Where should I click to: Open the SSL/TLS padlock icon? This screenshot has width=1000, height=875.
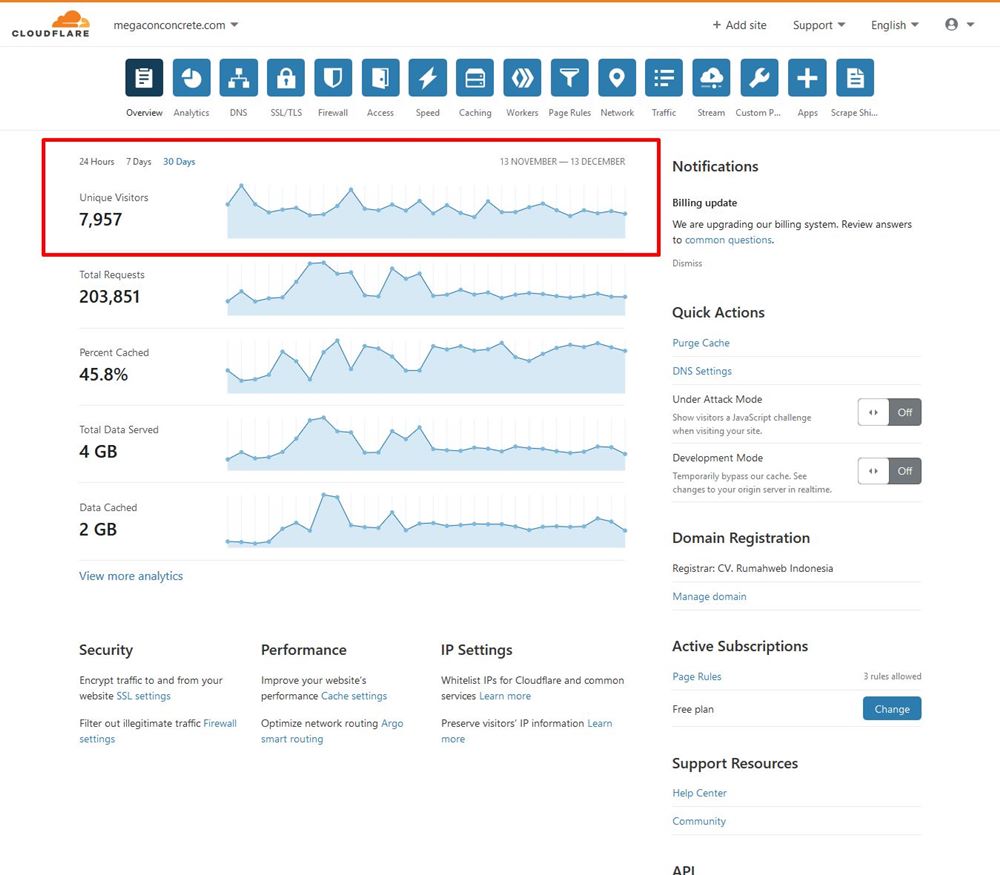point(285,77)
